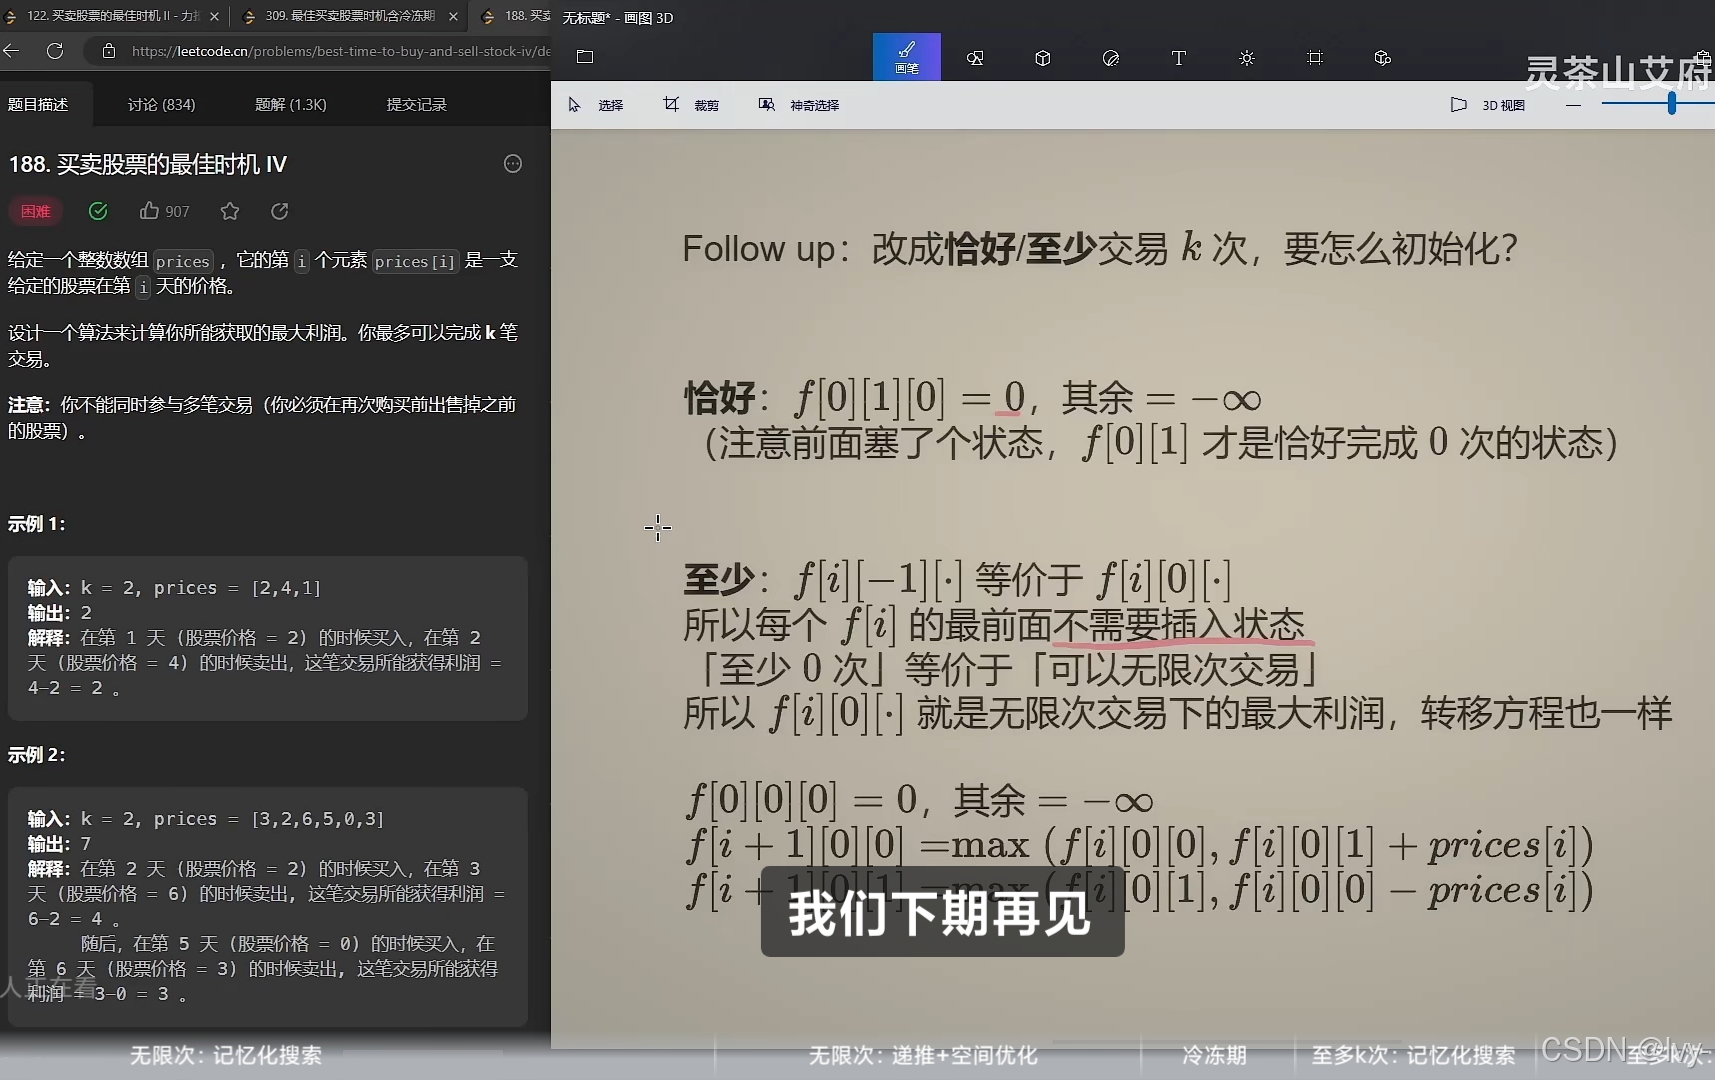Viewport: 1715px width, 1080px height.
Task: Open the Canvas options
Action: click(x=1315, y=57)
